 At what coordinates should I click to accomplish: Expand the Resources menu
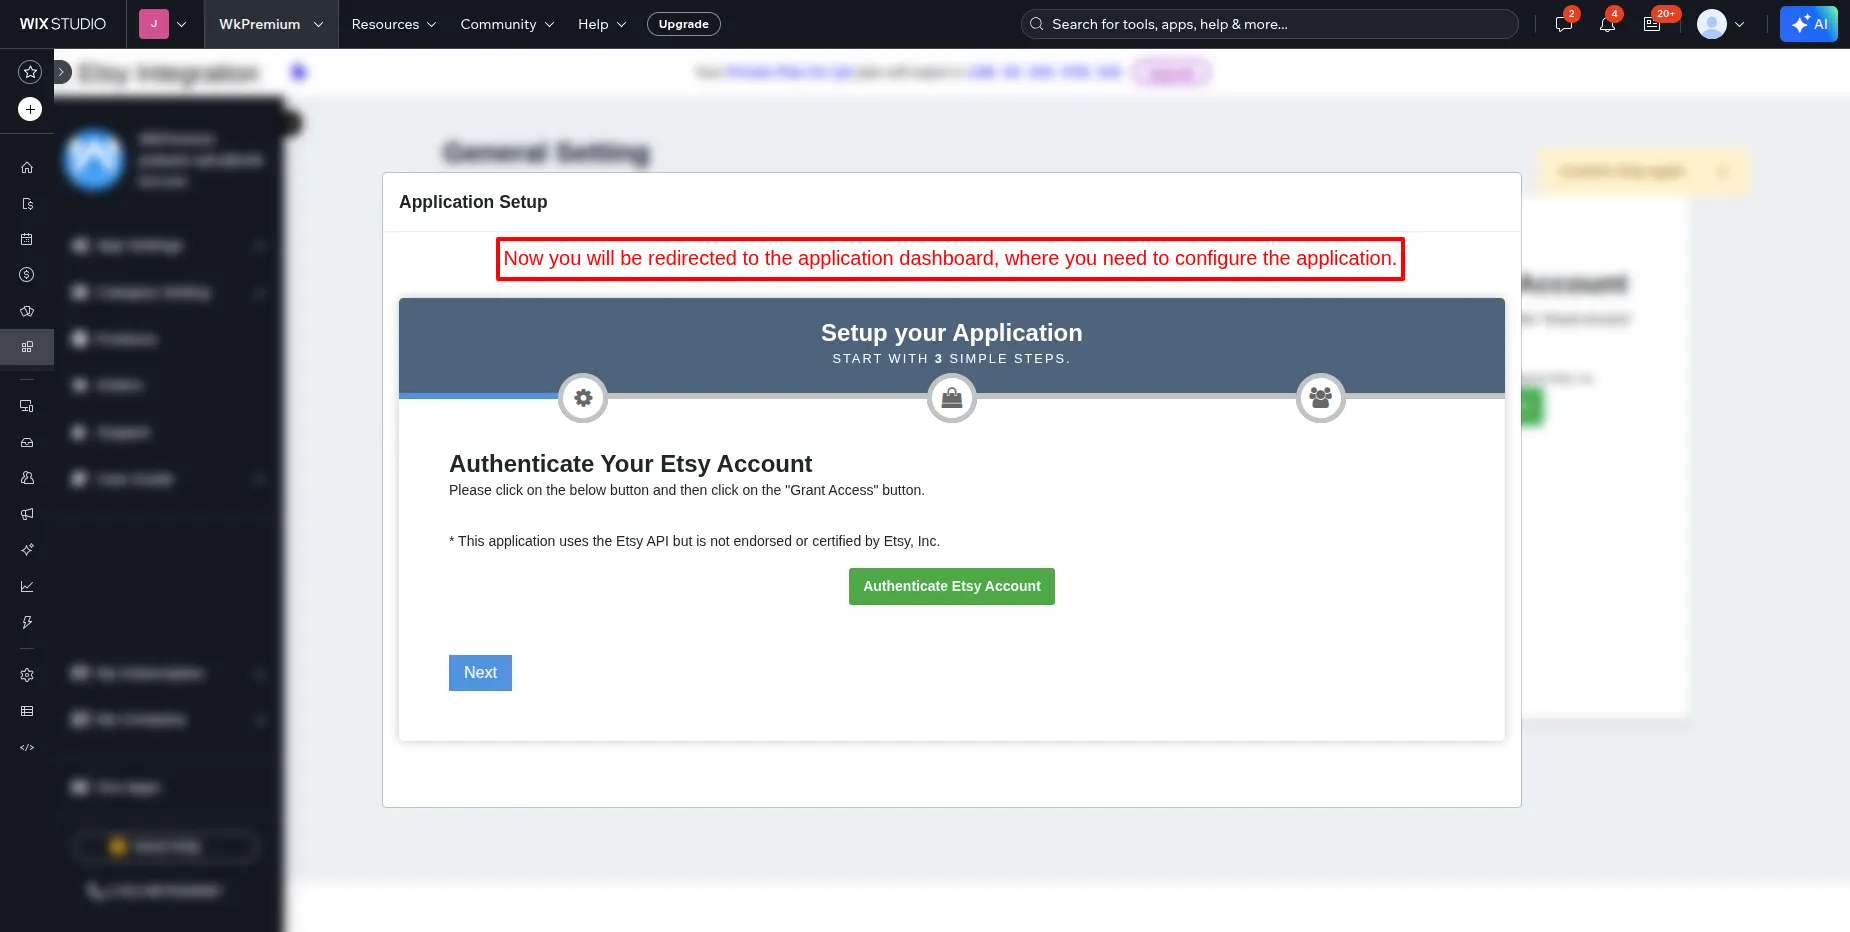coord(392,24)
